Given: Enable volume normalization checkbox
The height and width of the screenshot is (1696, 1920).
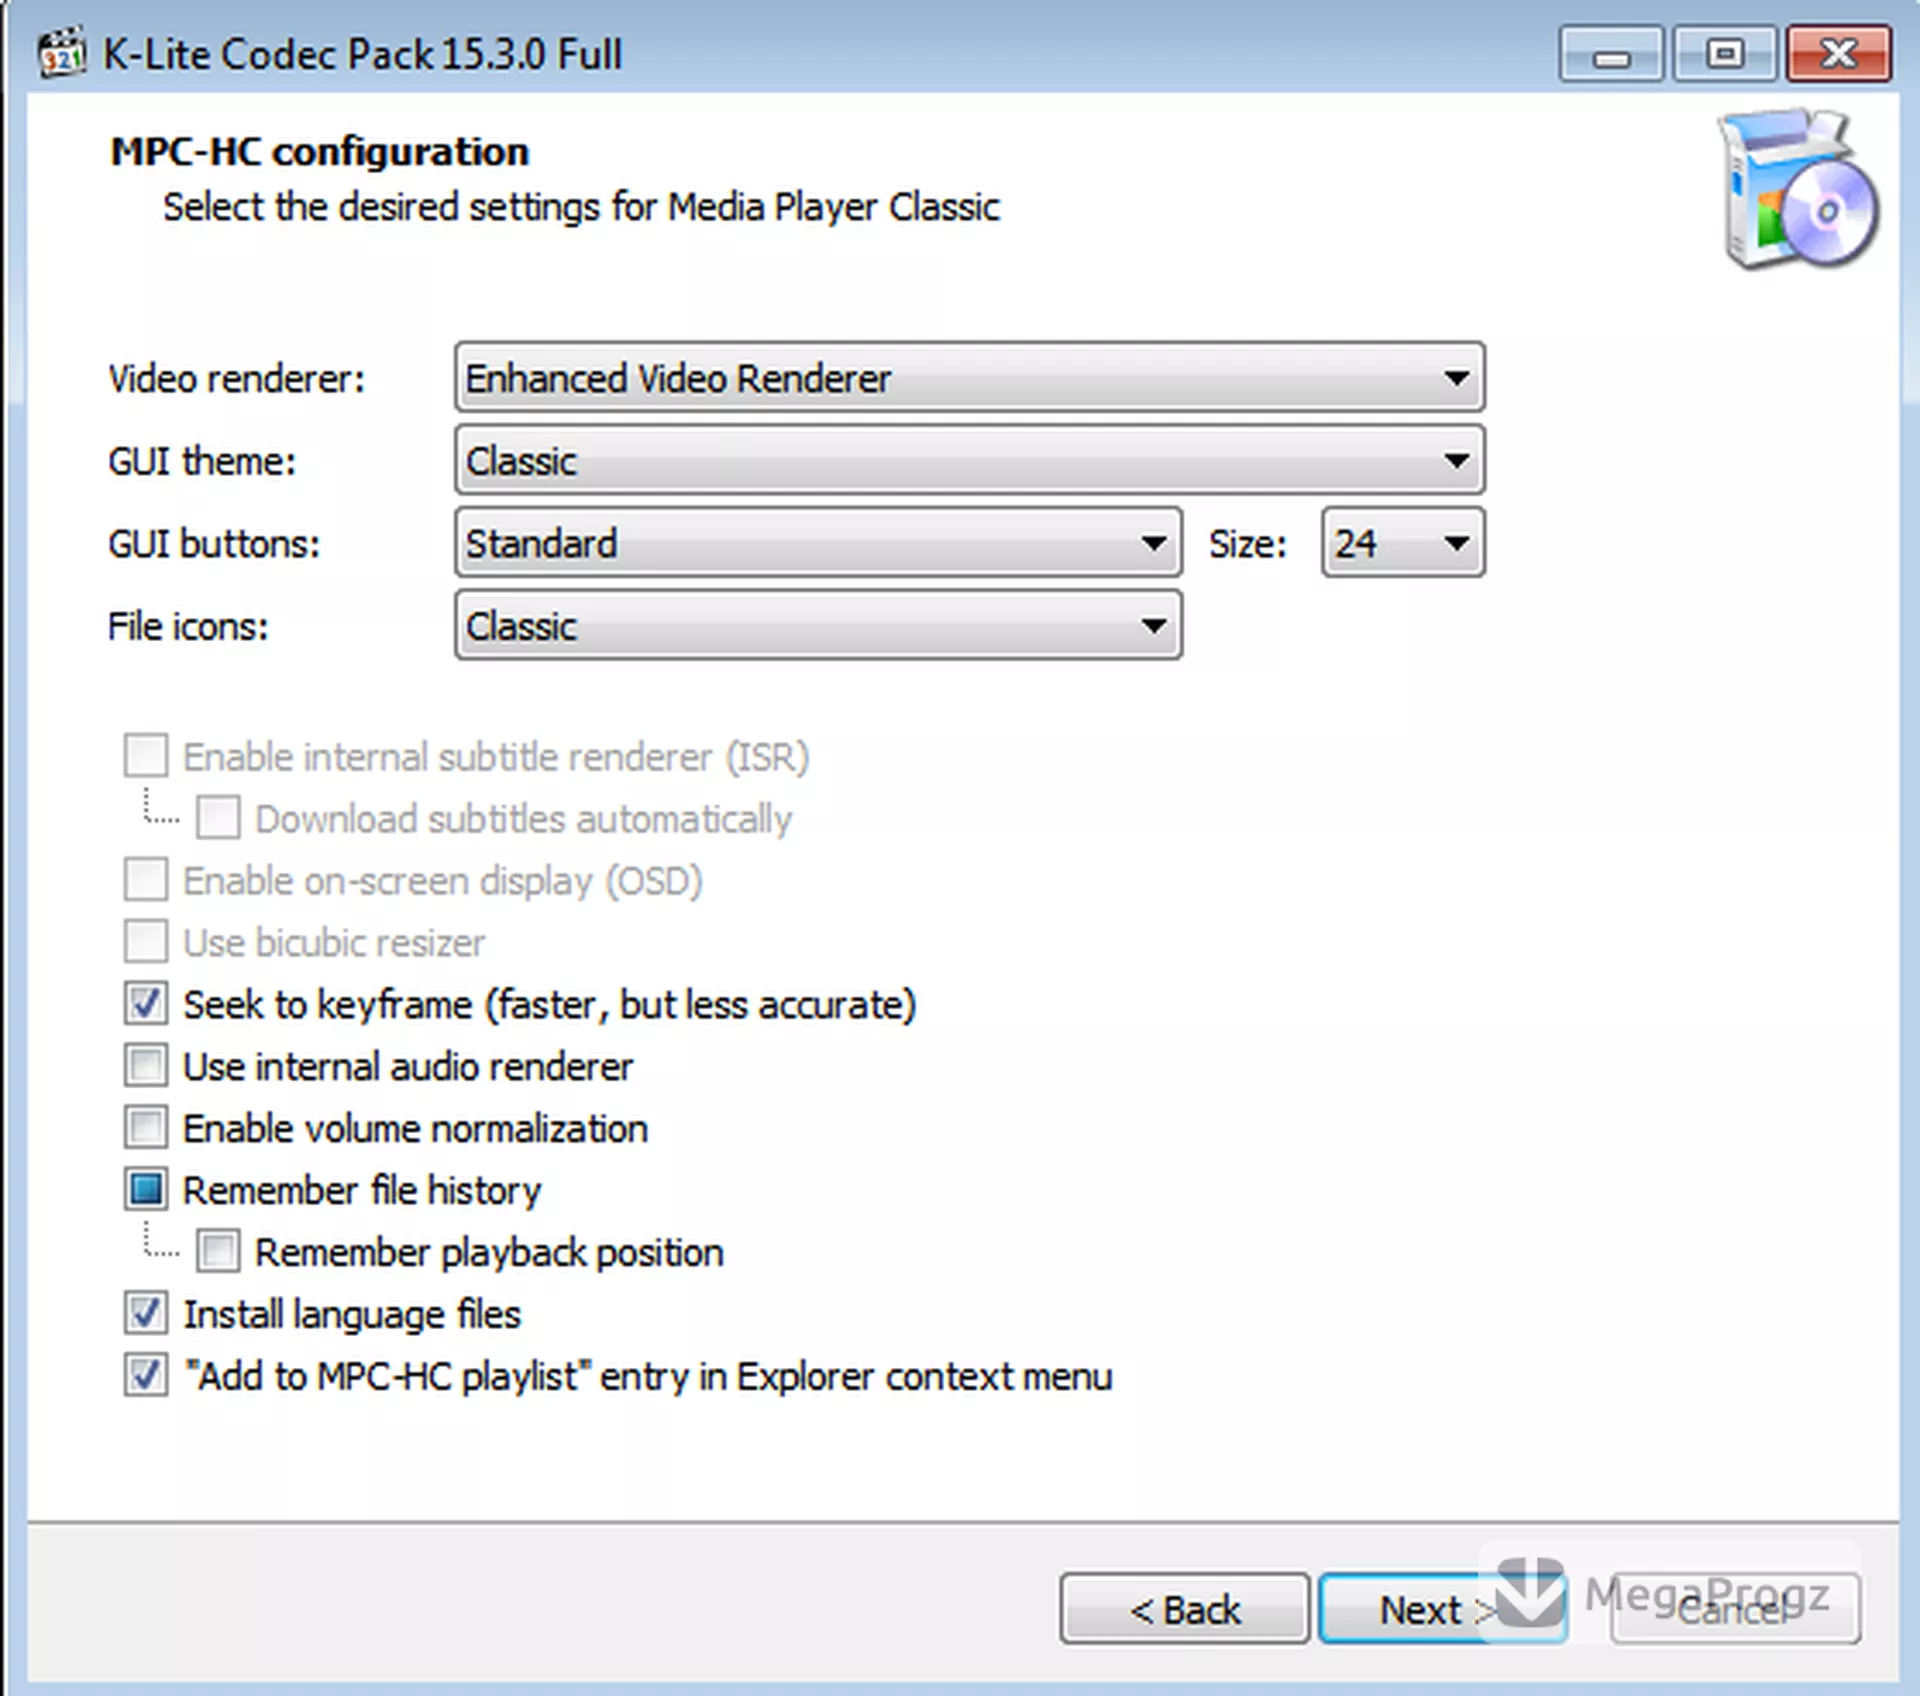Looking at the screenshot, I should [146, 1128].
